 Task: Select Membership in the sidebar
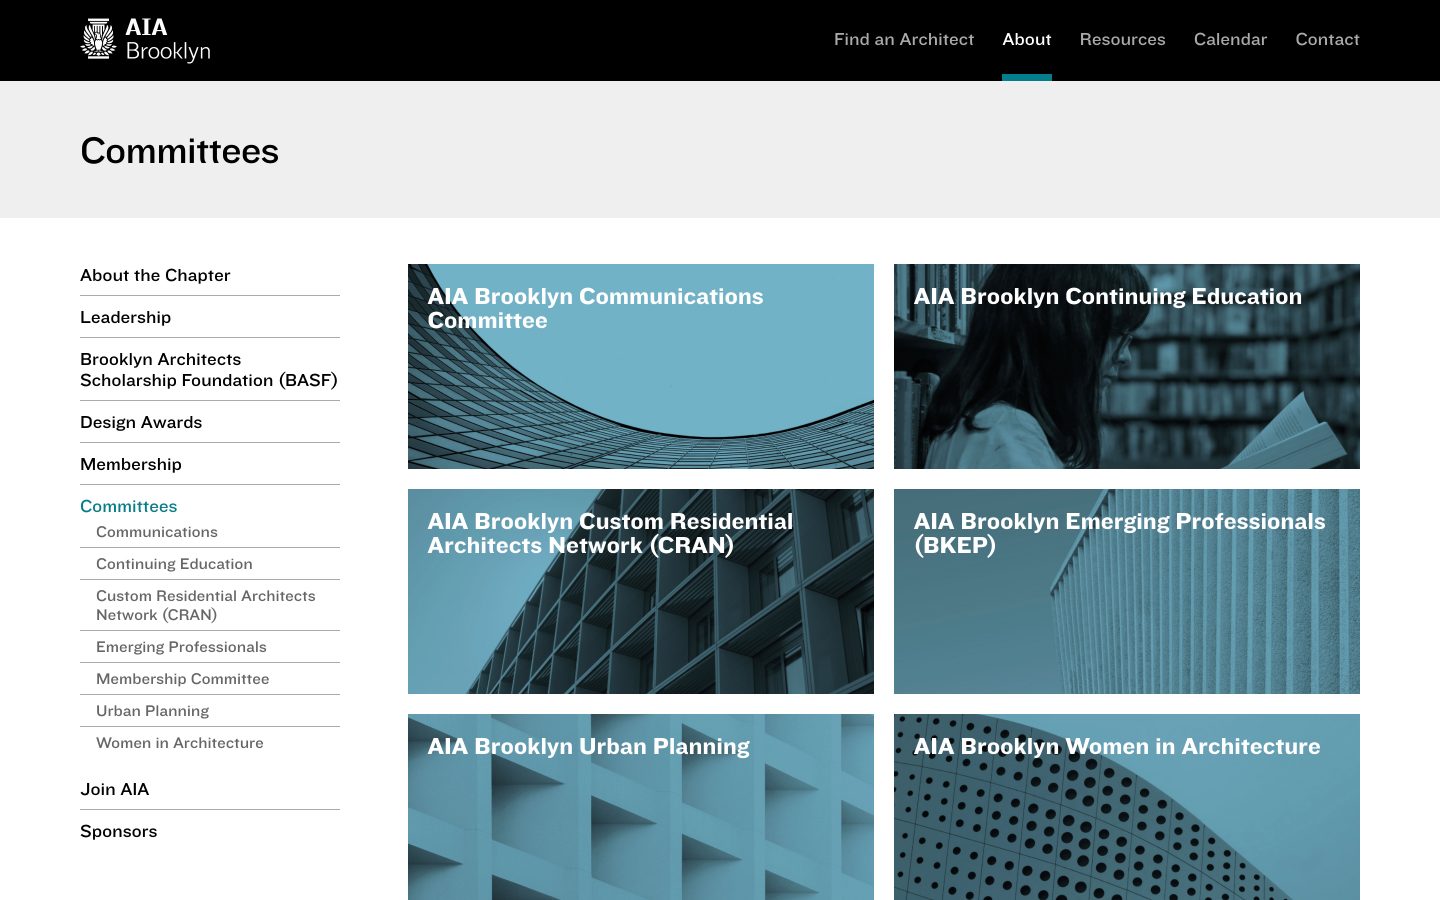[131, 464]
